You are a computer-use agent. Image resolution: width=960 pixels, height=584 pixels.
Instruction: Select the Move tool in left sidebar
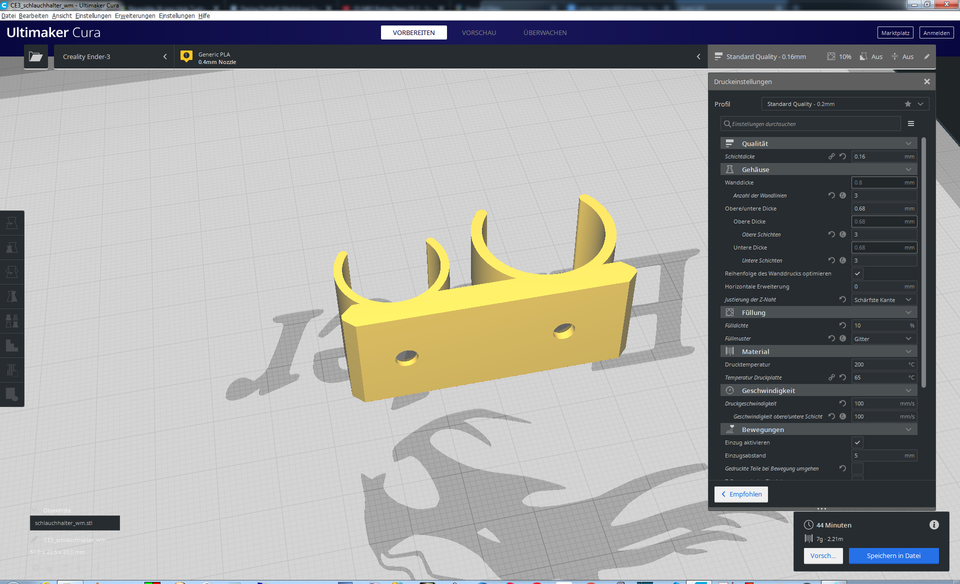[12, 223]
